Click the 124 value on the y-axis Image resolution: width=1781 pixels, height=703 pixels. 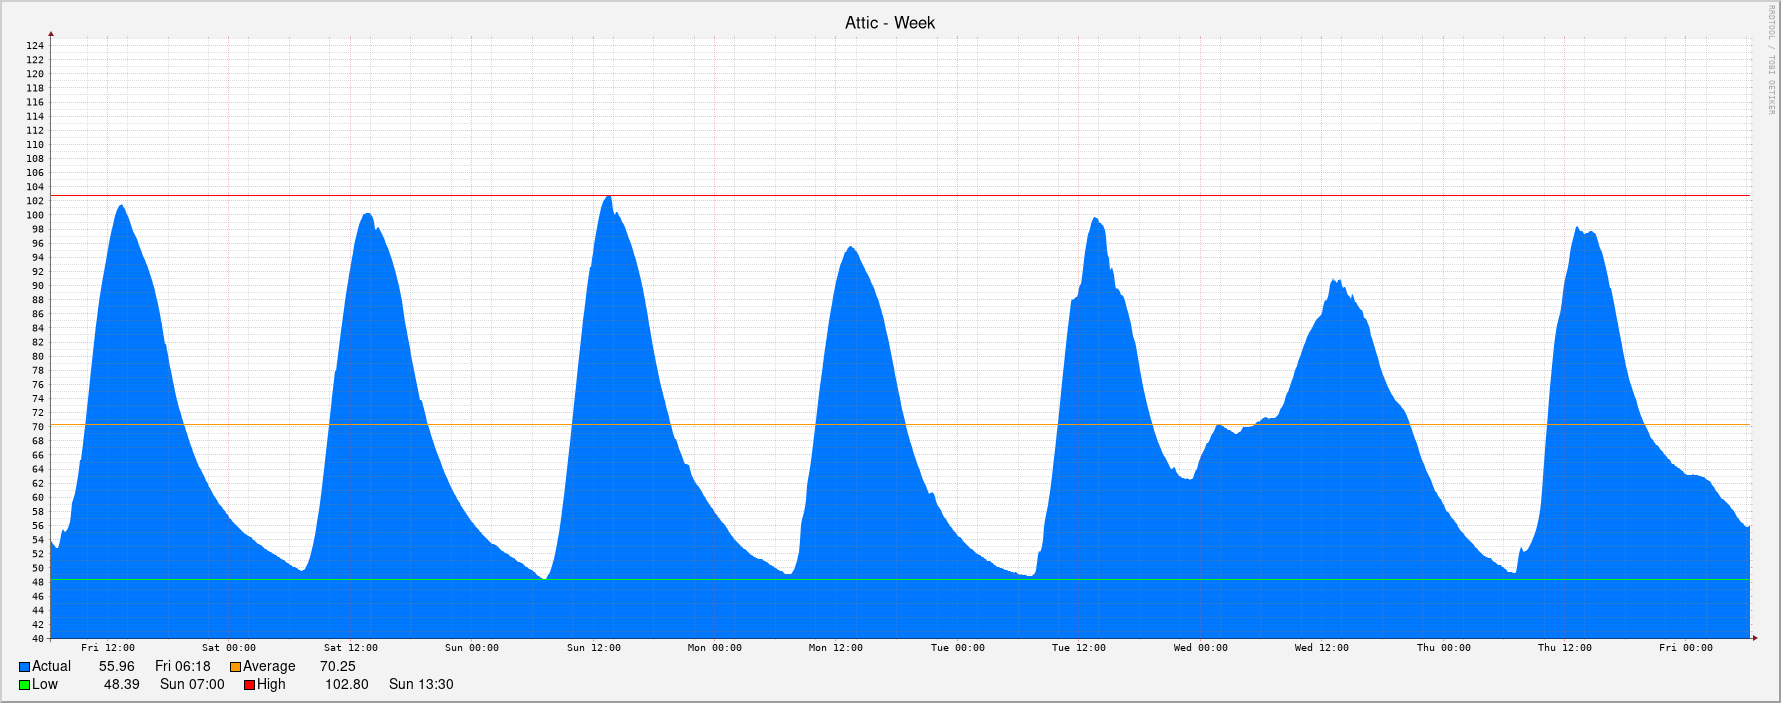tap(35, 46)
